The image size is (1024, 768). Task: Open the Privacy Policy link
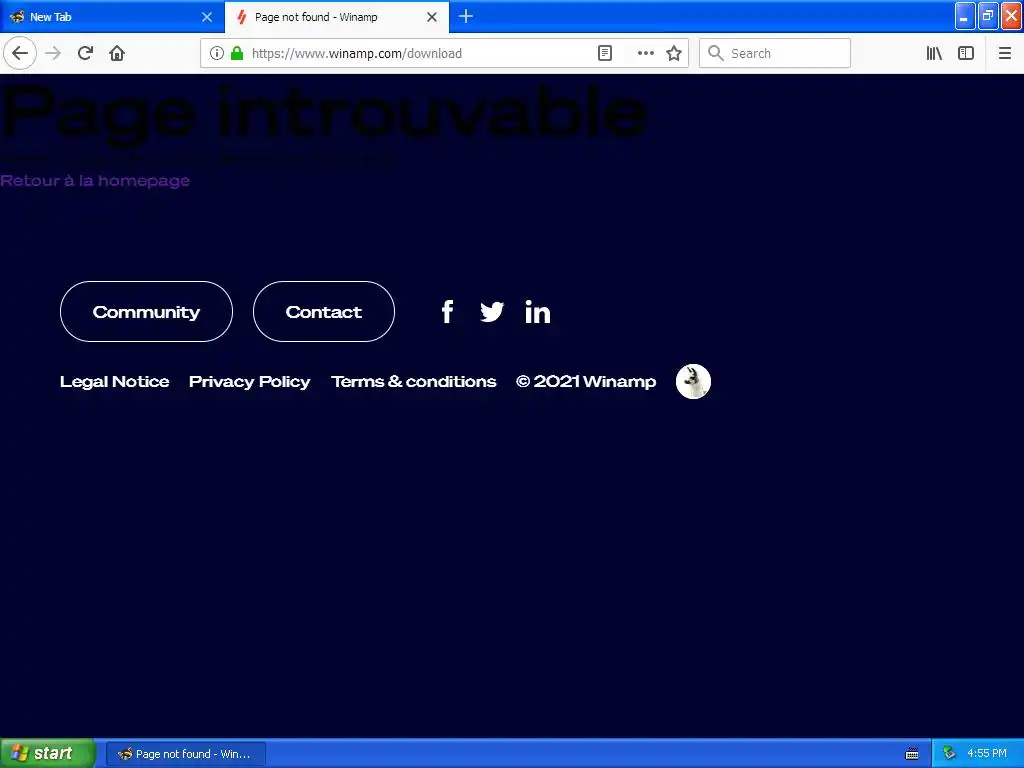(249, 381)
